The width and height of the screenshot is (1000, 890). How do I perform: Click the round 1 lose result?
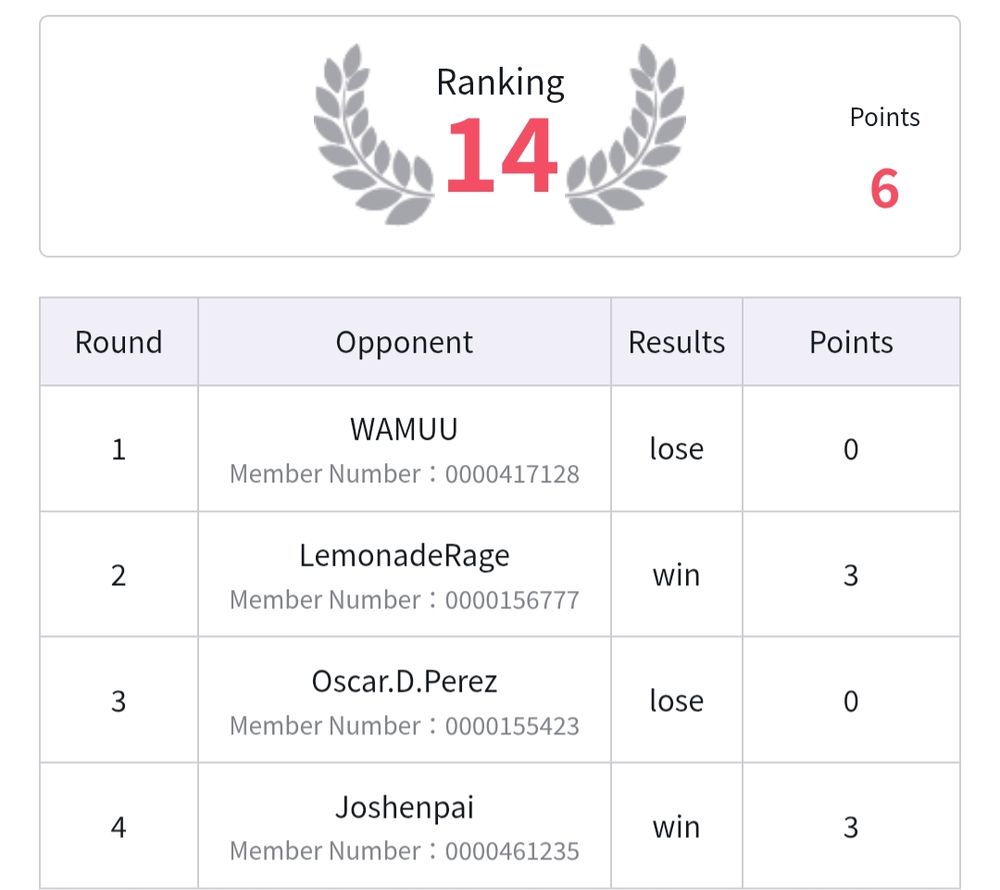click(677, 448)
